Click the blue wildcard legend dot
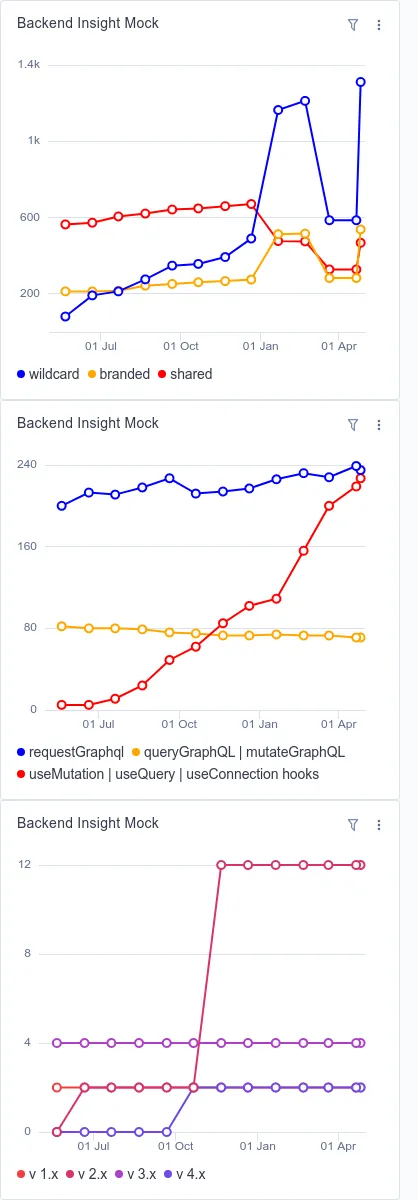 click(x=21, y=374)
